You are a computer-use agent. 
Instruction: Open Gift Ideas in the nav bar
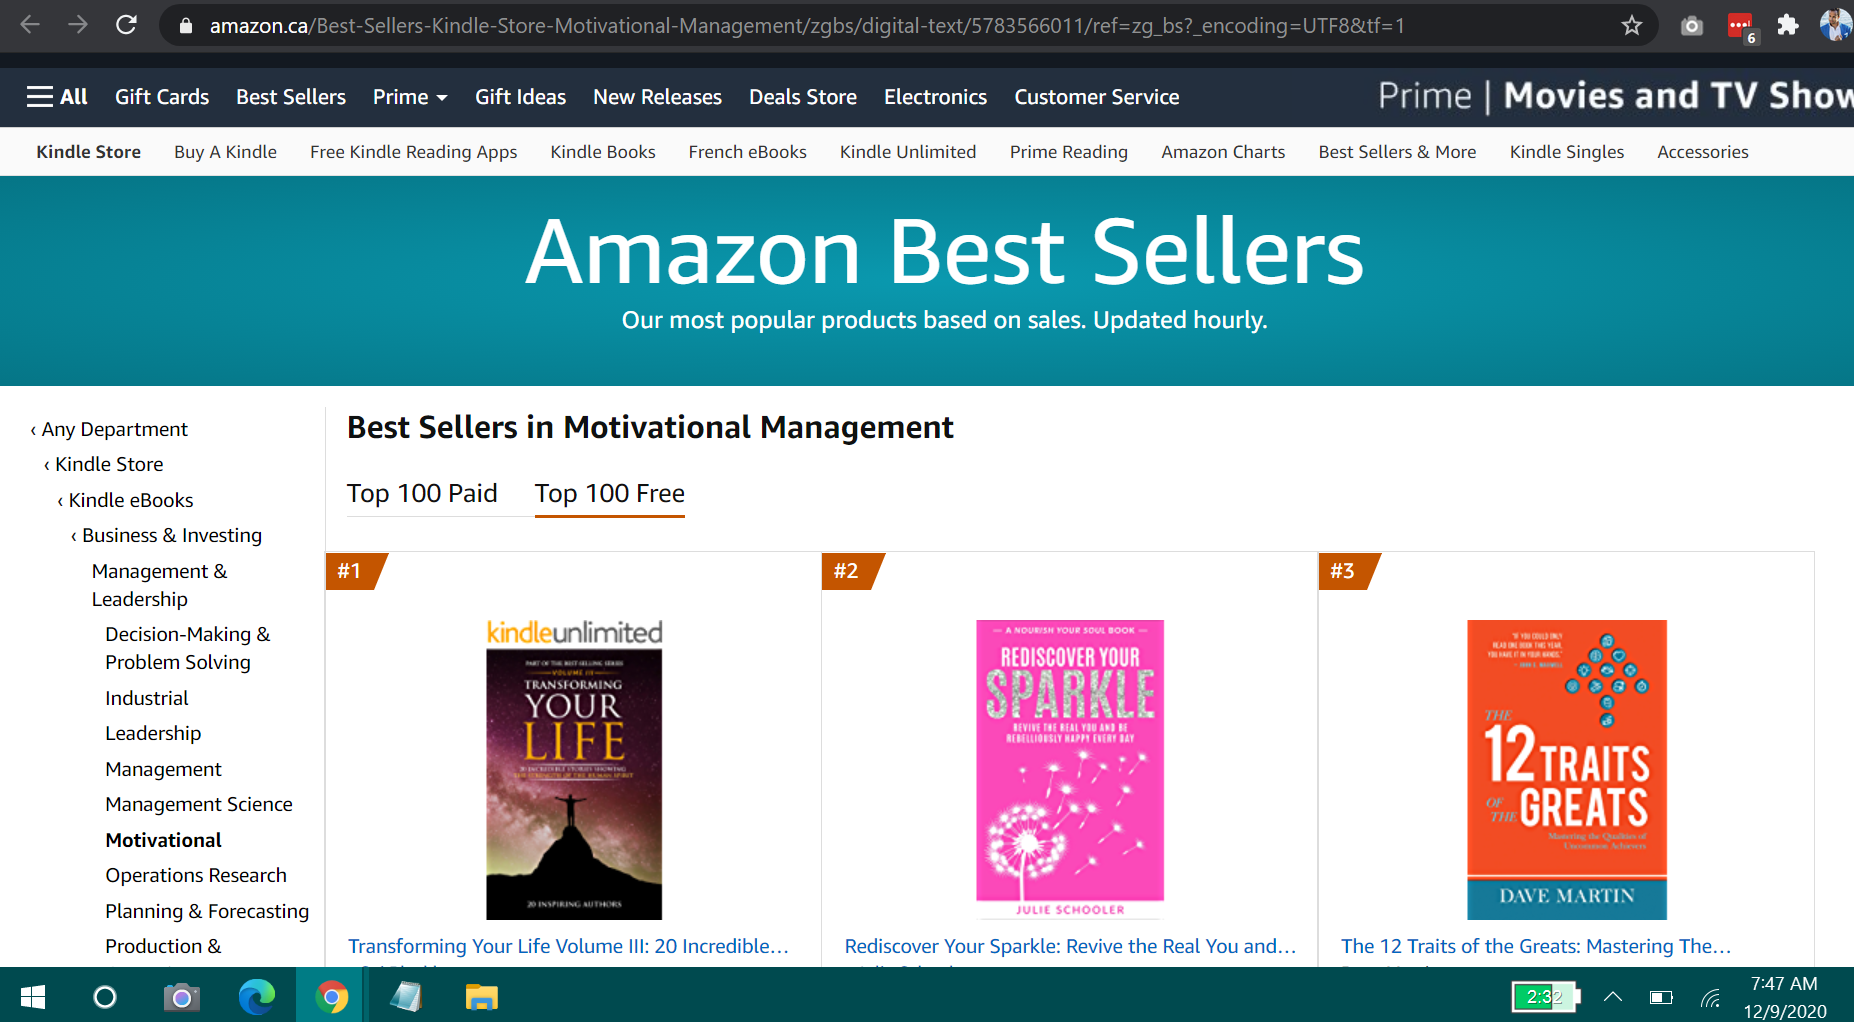point(520,97)
